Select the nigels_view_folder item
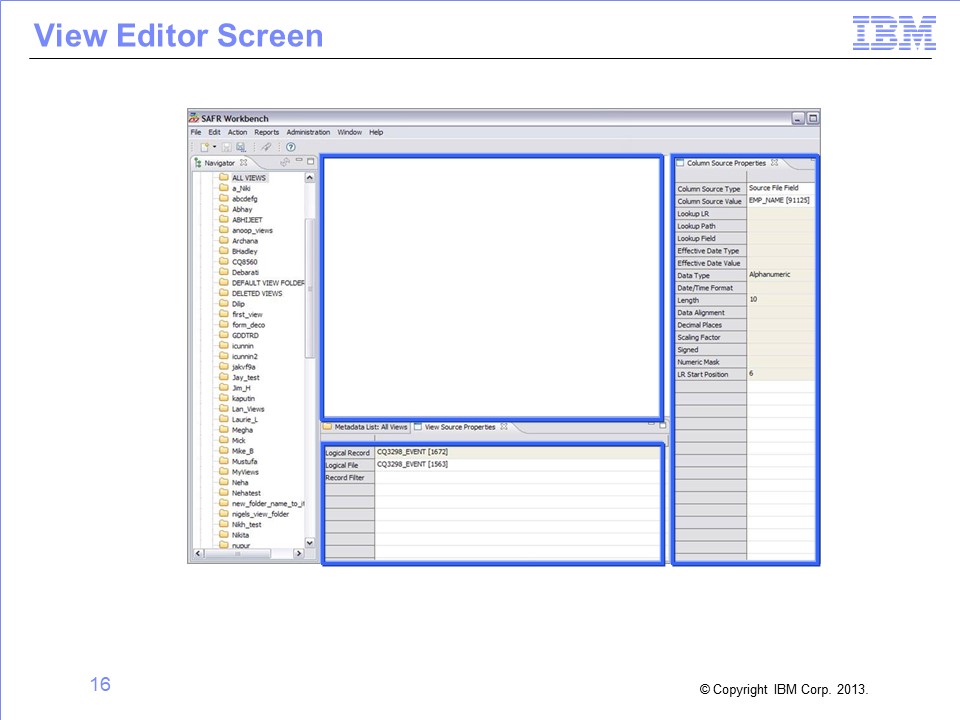This screenshot has width=960, height=720. 260,514
